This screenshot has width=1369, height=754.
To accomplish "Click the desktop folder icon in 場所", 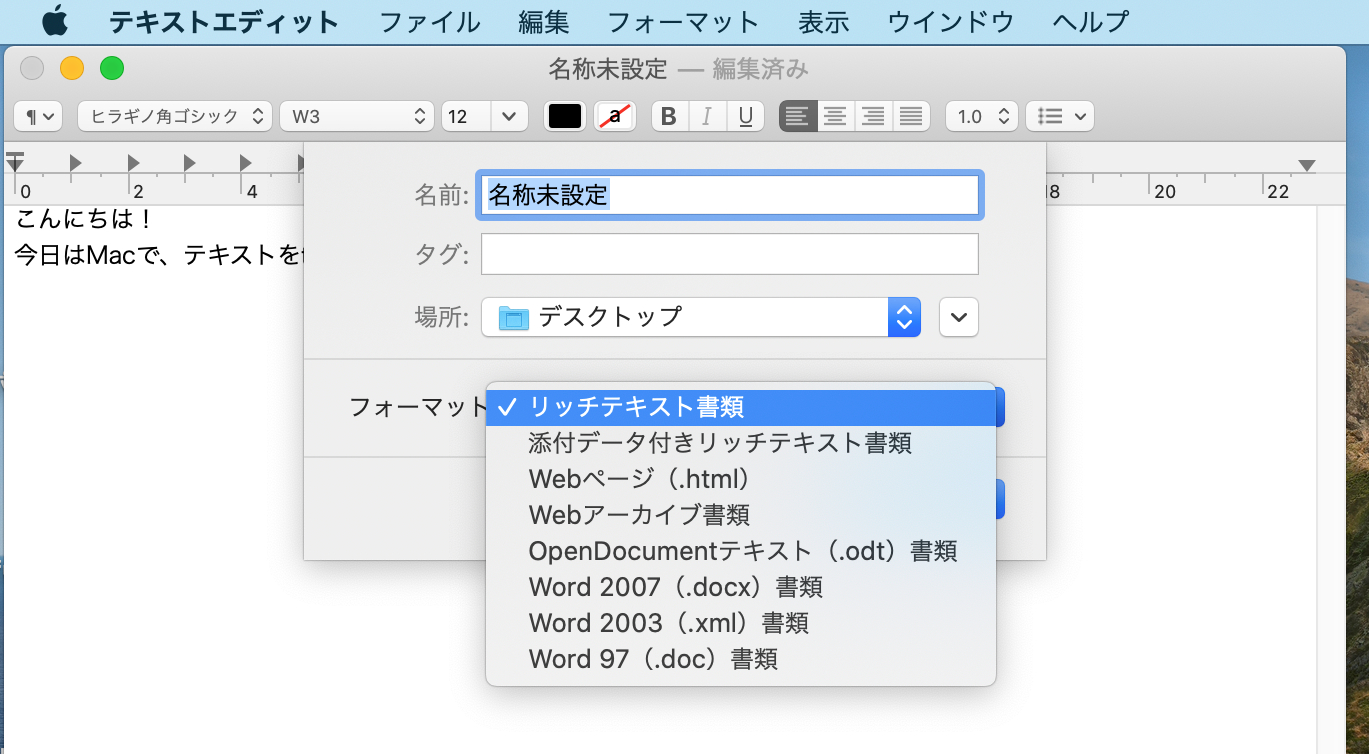I will [513, 318].
